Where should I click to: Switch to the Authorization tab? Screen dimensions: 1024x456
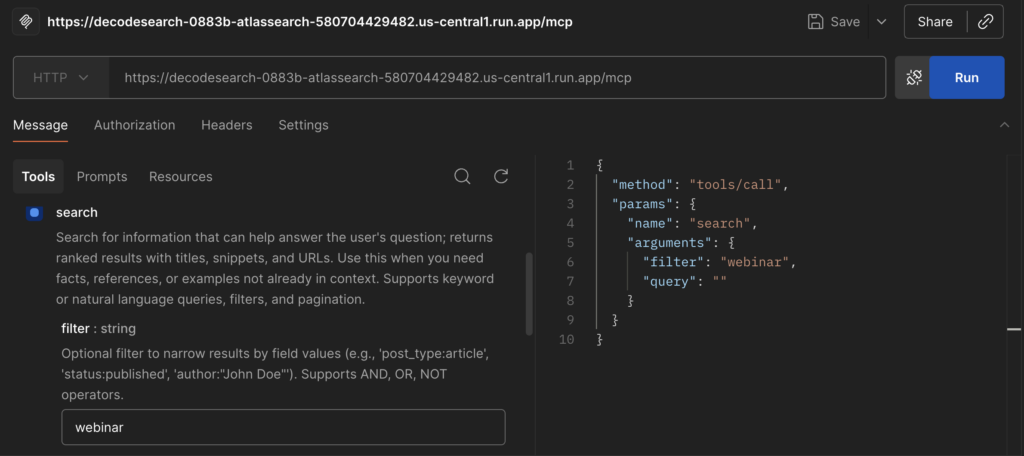pos(134,125)
